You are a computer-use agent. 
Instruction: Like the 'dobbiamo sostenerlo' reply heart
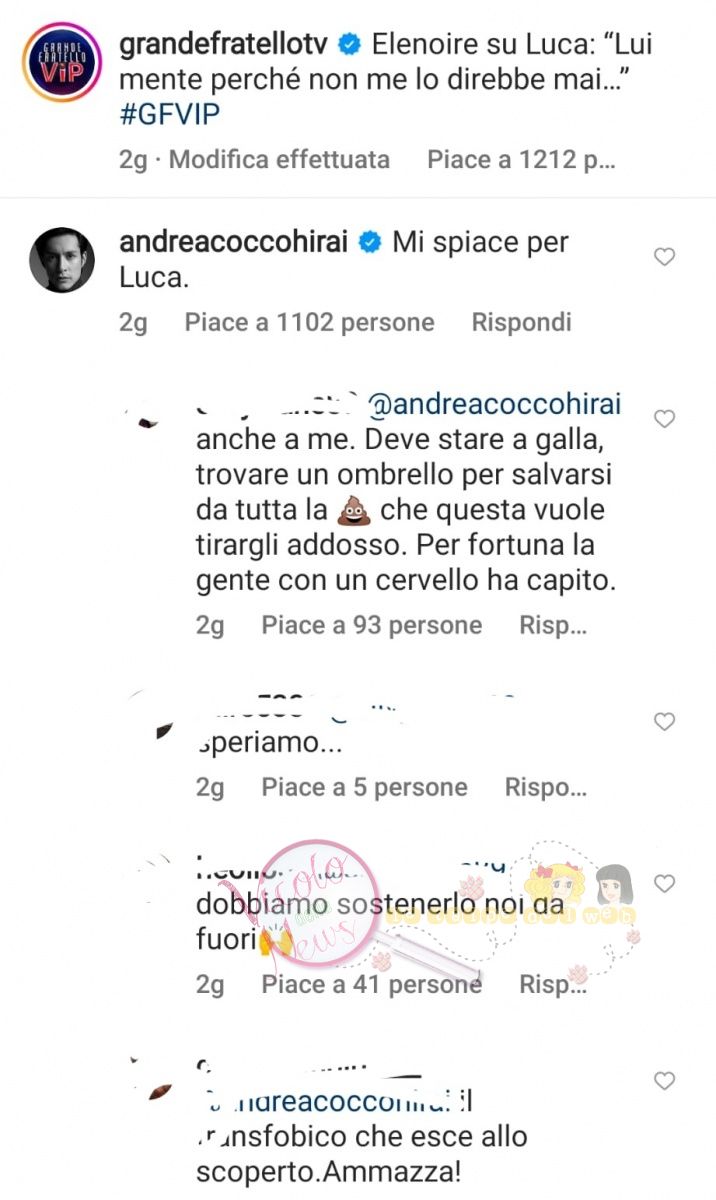pyautogui.click(x=664, y=883)
